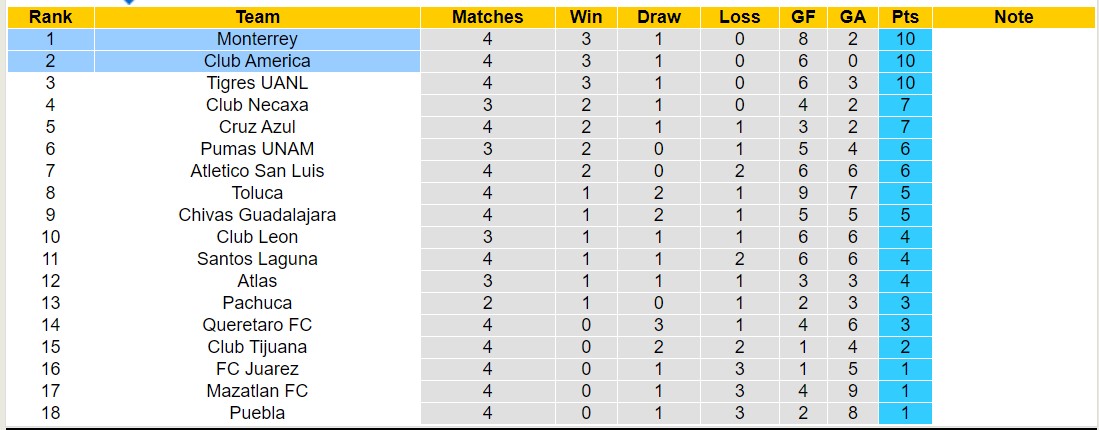Open the Queretaro FC team entry
1099x430 pixels.
[x=257, y=325]
